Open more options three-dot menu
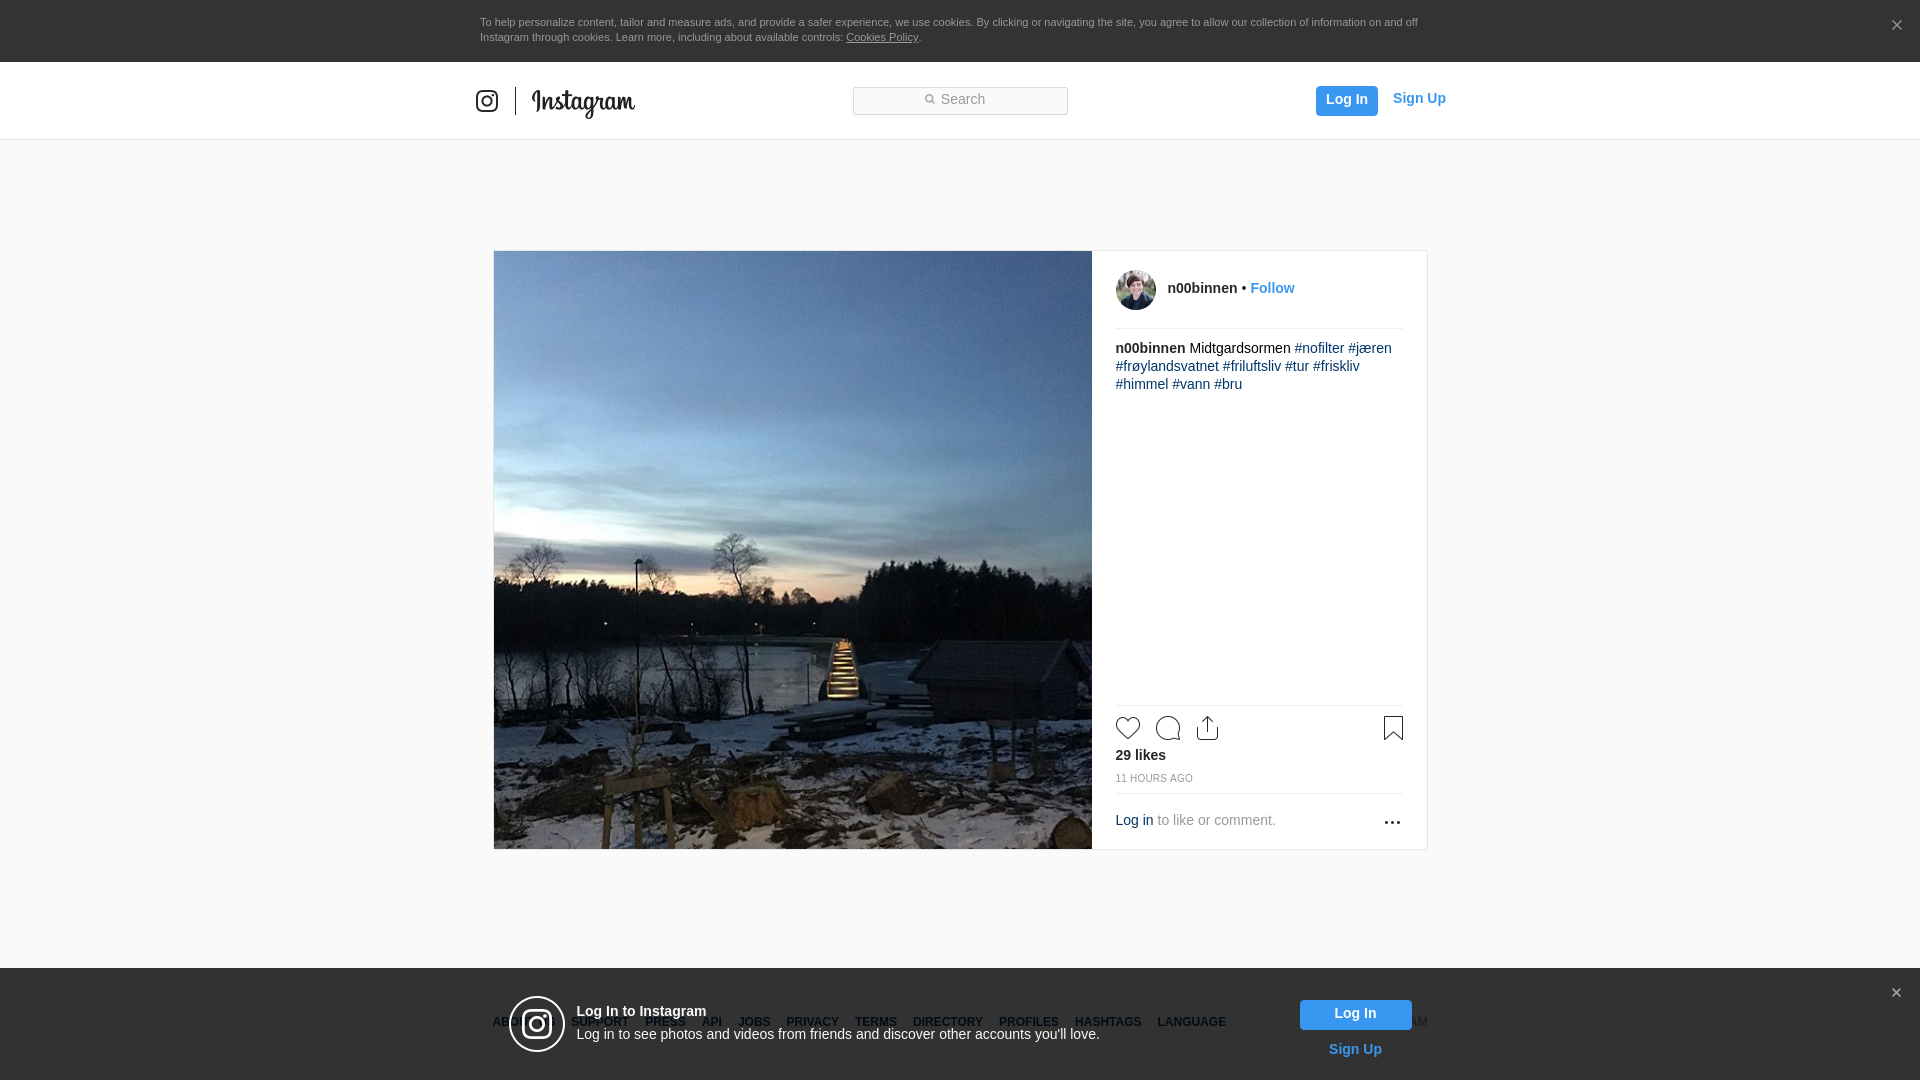The height and width of the screenshot is (1080, 1920). 1392,822
